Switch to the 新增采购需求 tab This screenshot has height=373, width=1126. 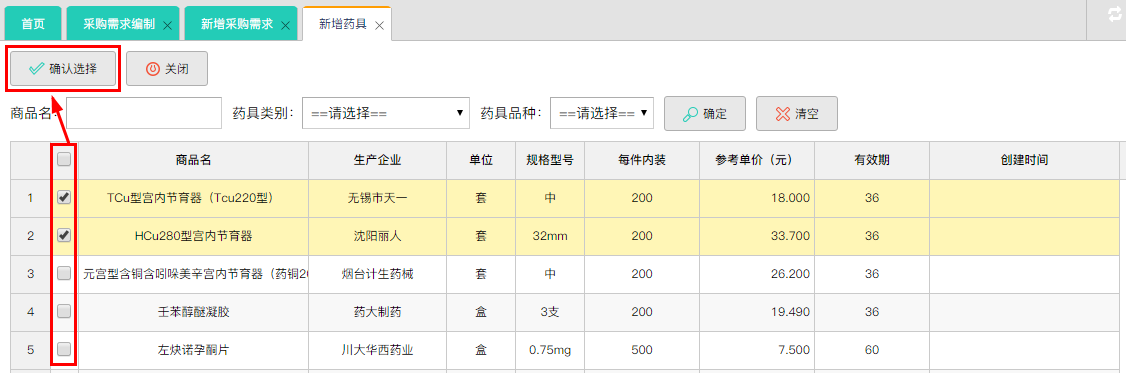click(x=237, y=24)
